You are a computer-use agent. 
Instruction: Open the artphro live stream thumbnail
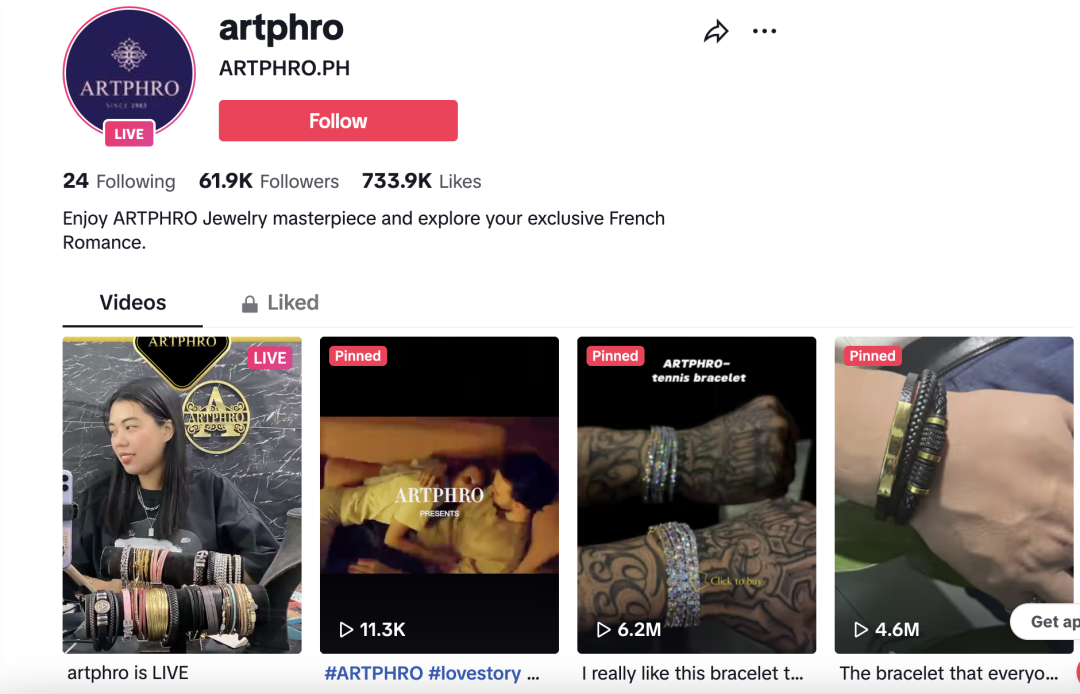point(182,495)
